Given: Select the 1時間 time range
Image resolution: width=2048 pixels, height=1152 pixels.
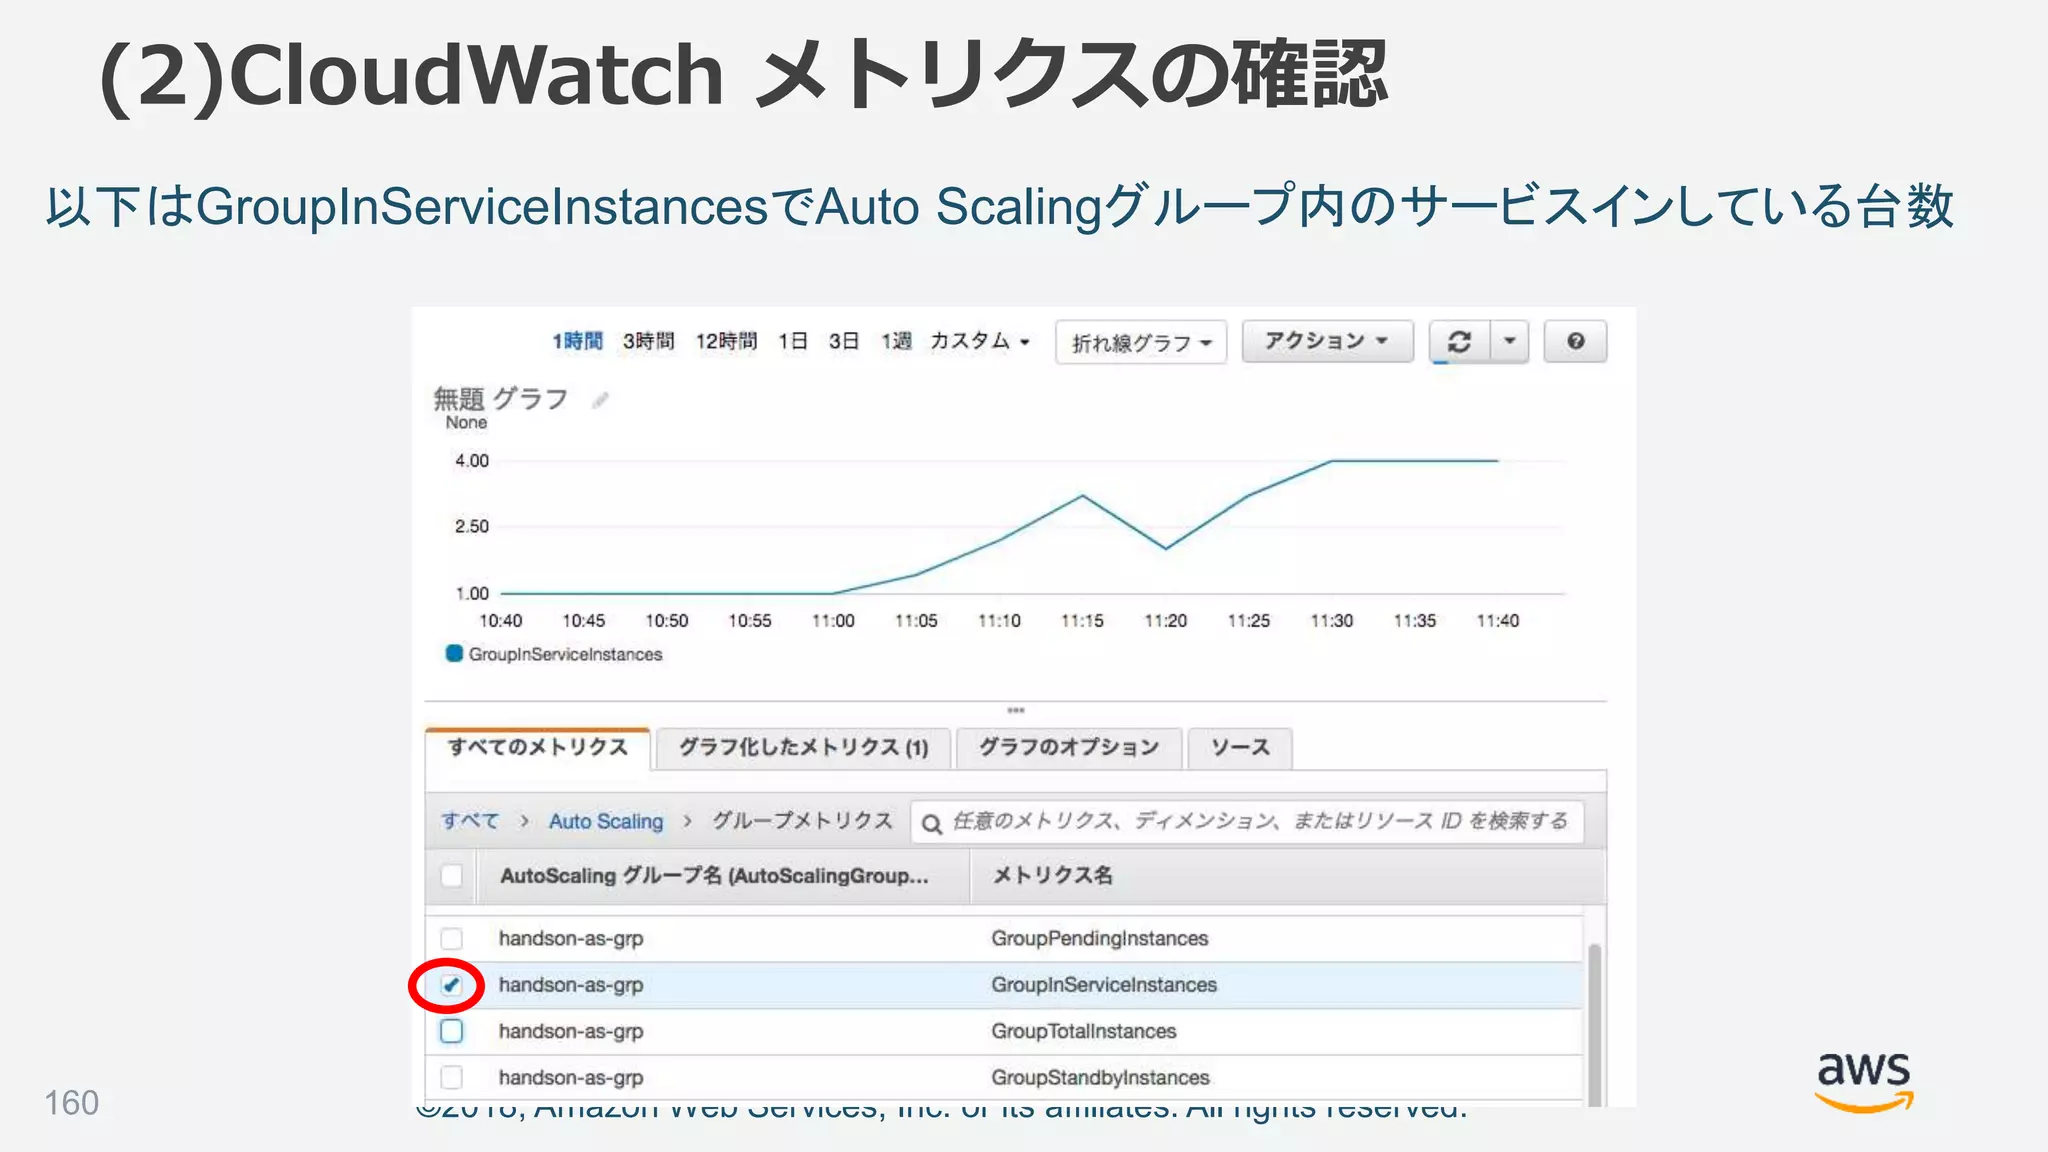Looking at the screenshot, I should click(x=577, y=341).
